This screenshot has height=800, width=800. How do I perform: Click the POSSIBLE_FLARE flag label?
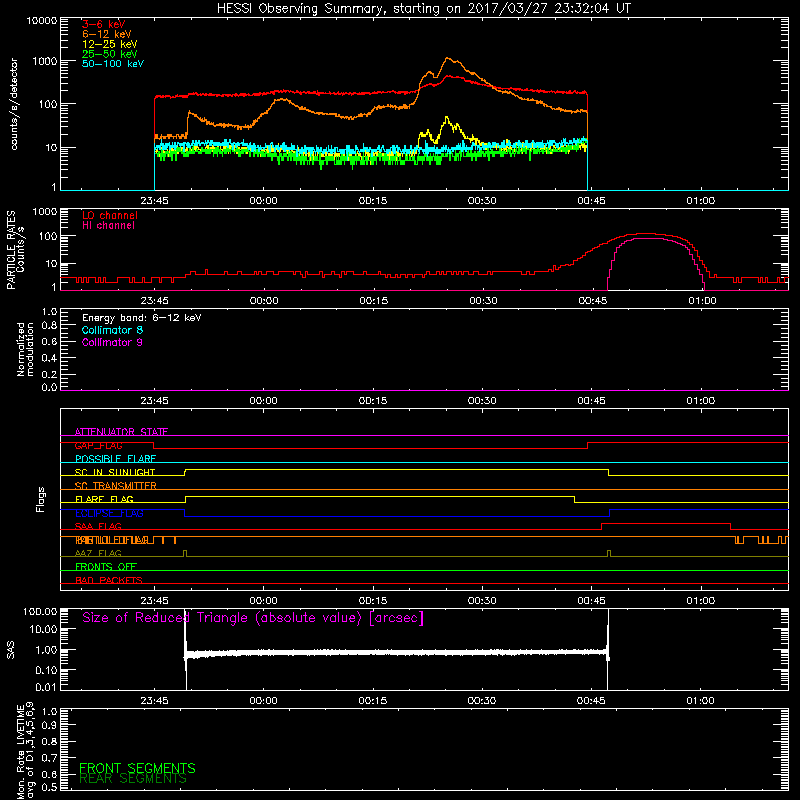(x=115, y=459)
